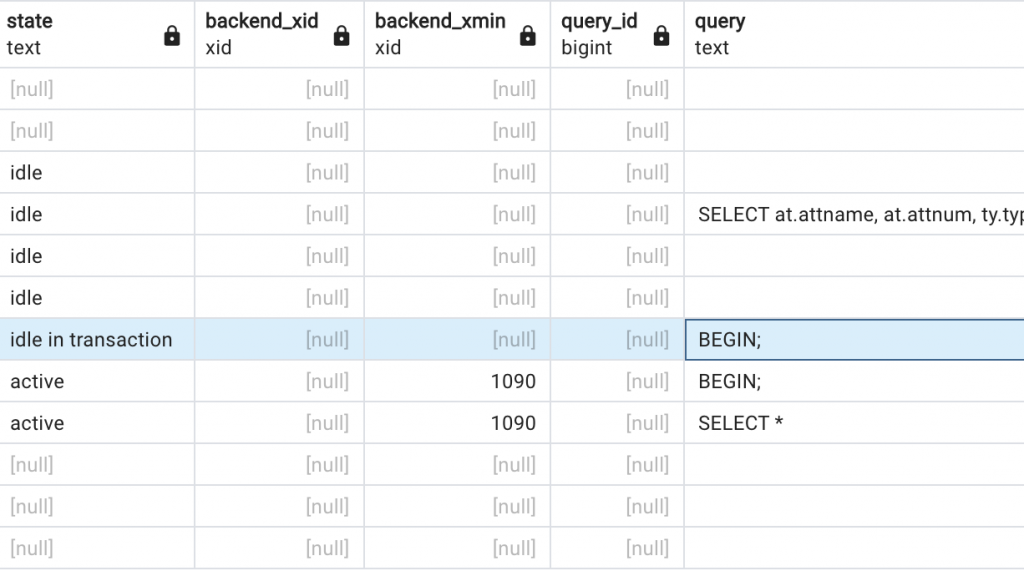Click the first idle state cell

pos(97,172)
